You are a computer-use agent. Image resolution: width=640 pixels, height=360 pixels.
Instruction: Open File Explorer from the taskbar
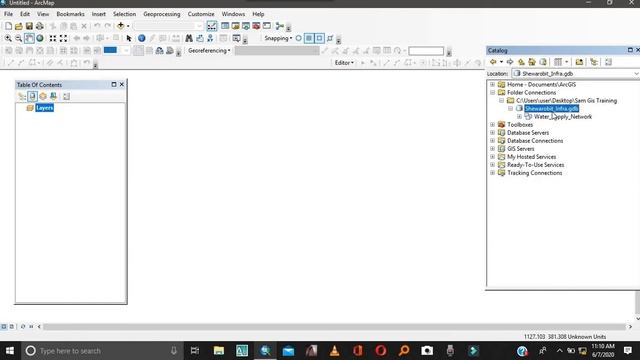219,351
